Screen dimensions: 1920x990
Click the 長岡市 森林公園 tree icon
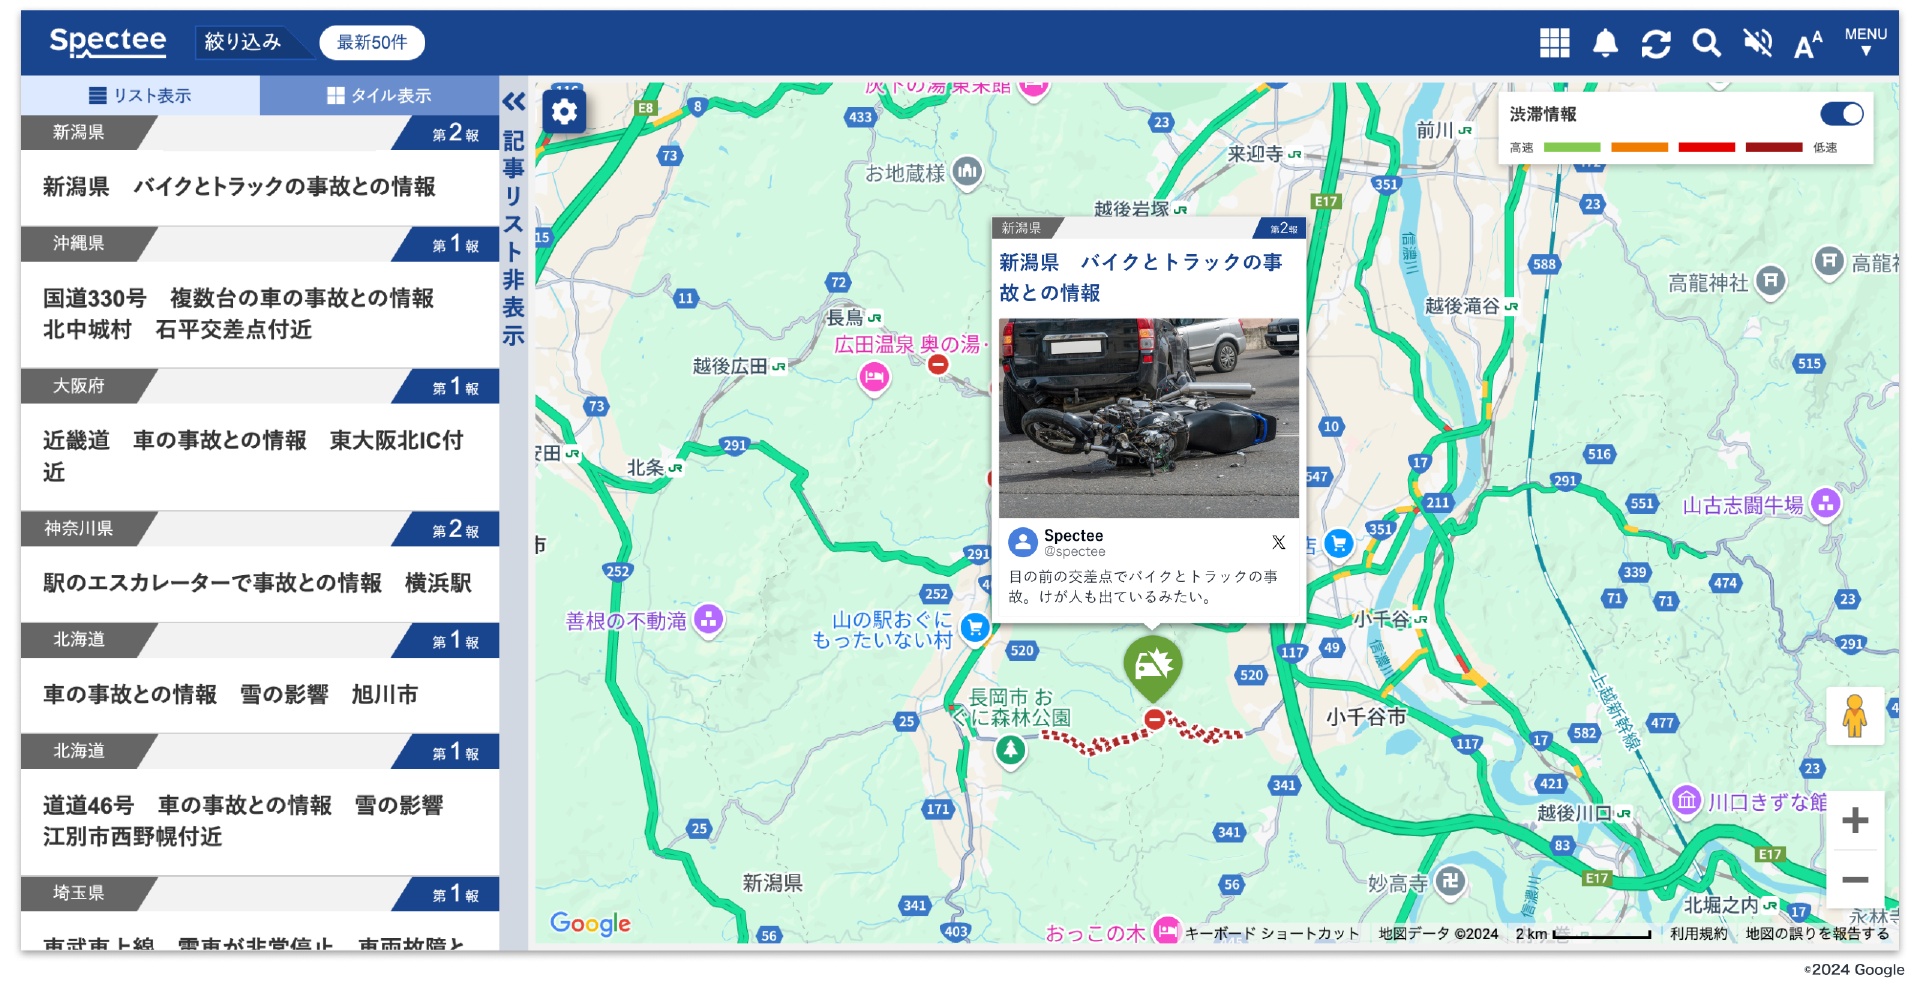[x=1011, y=749]
